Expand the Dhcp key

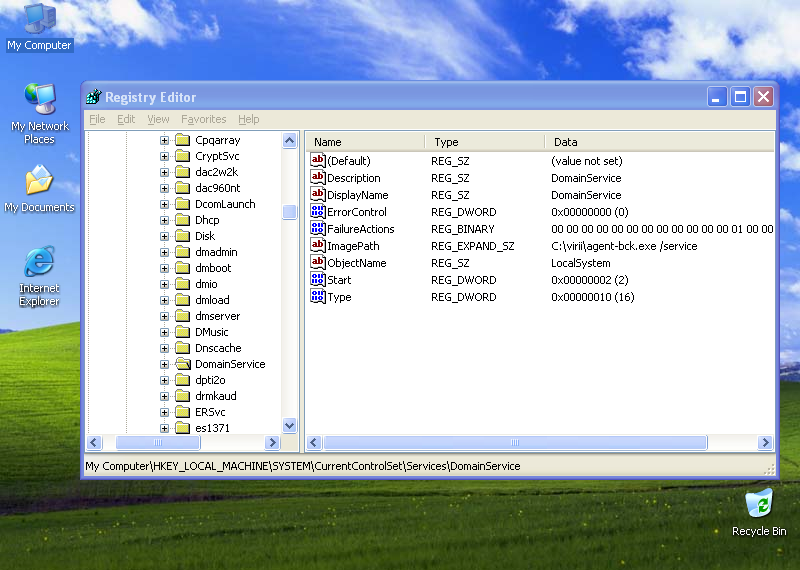(164, 220)
